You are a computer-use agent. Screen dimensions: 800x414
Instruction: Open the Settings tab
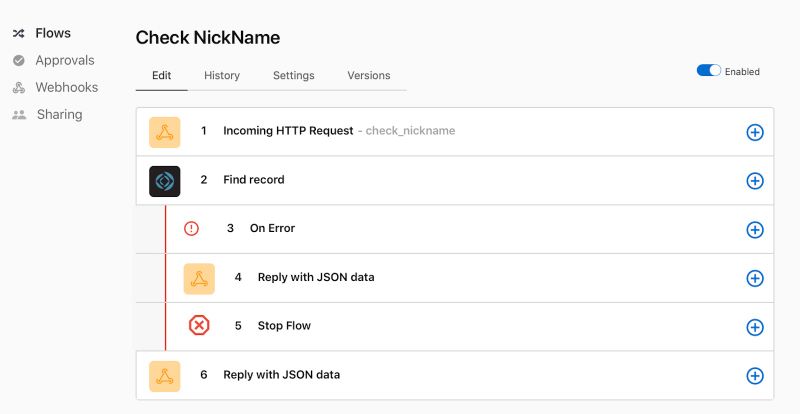293,76
